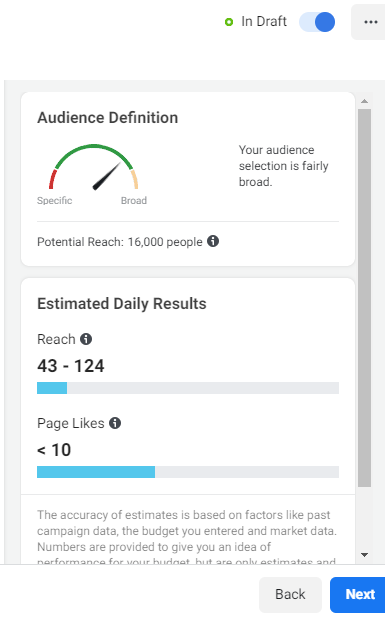Click the Back button

[x=290, y=594]
